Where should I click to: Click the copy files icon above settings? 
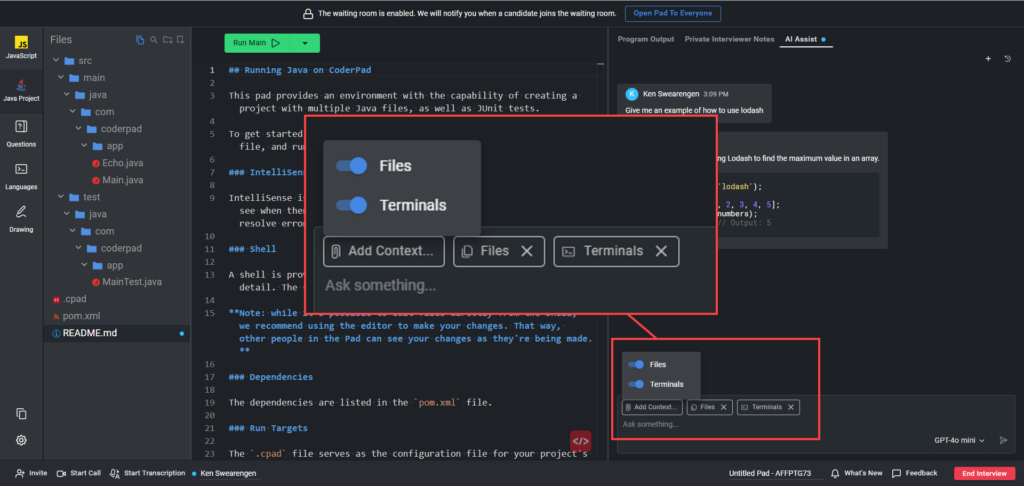click(21, 413)
